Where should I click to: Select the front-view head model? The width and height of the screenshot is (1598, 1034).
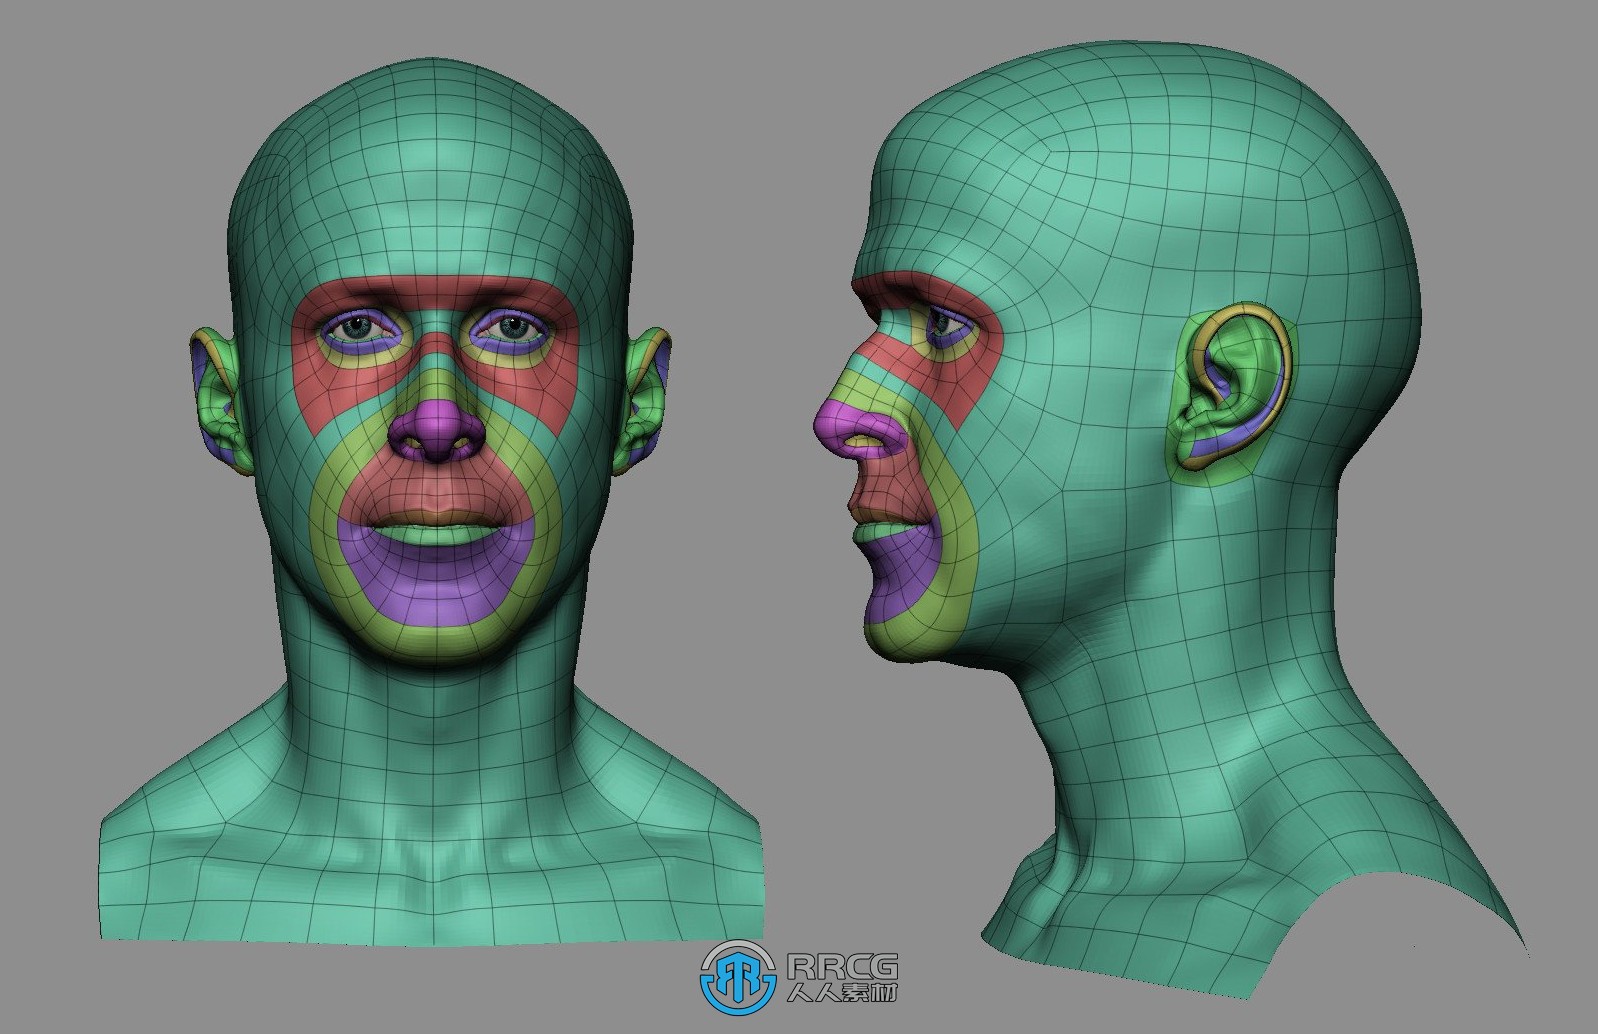pyautogui.click(x=430, y=500)
